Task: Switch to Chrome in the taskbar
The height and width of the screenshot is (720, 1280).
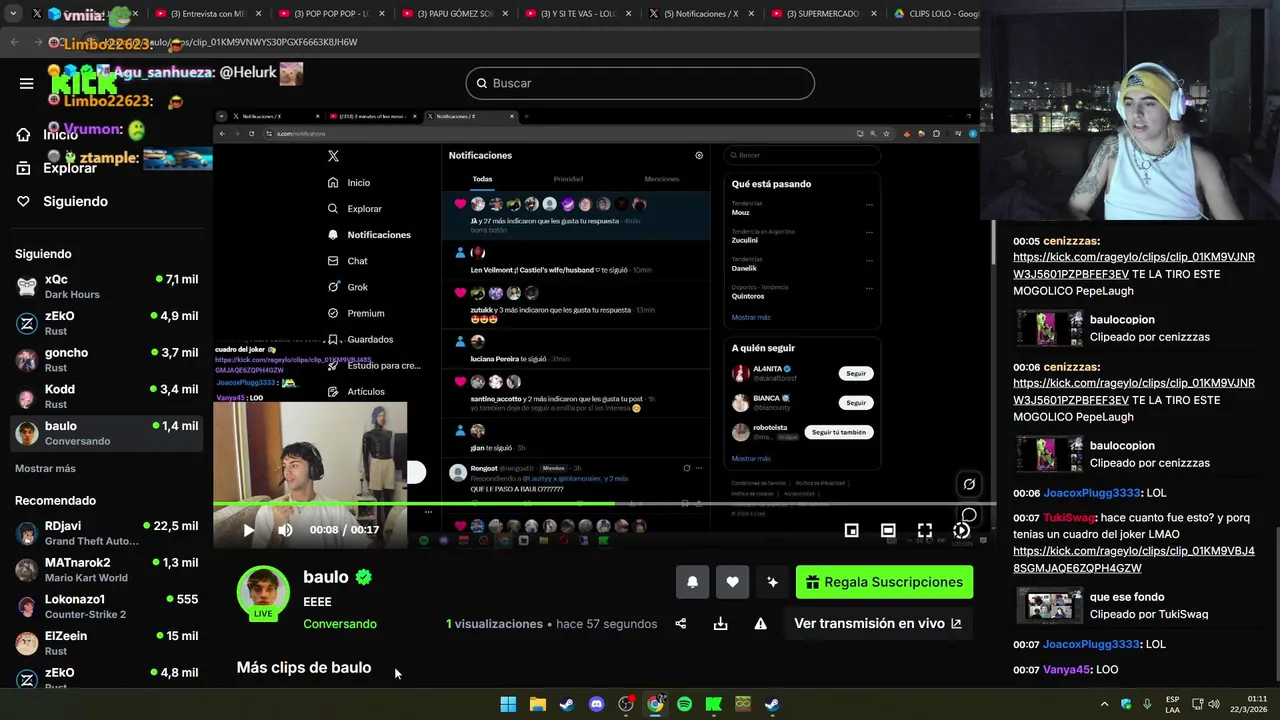Action: 655,704
